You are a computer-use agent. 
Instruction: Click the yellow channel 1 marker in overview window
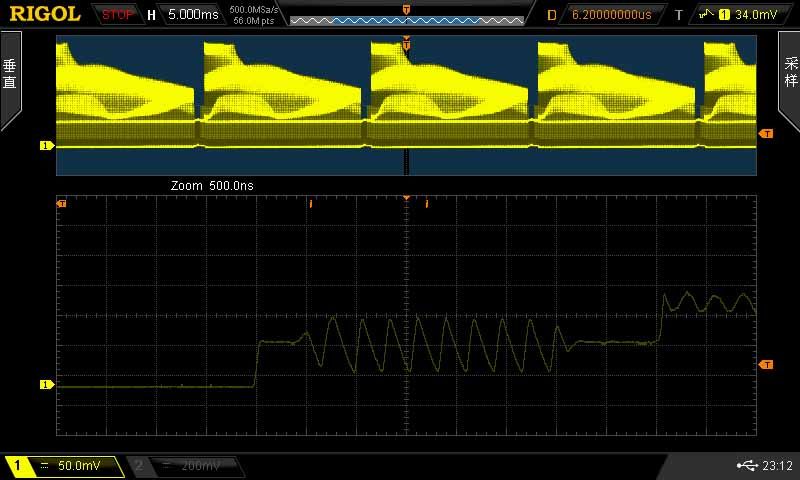[x=45, y=146]
